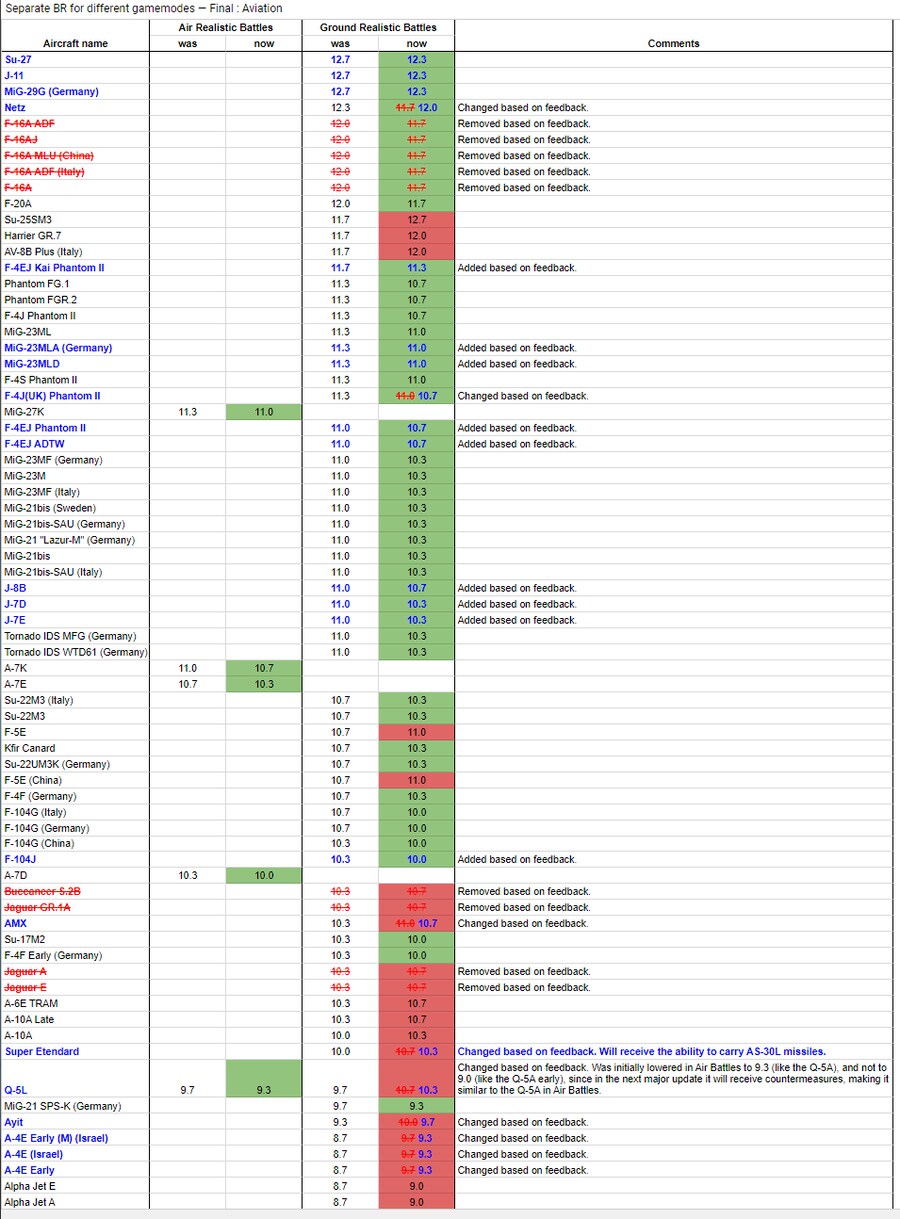Click MiG-27K's green 11.0 Air Battles cell
The width and height of the screenshot is (900, 1219).
tap(264, 412)
